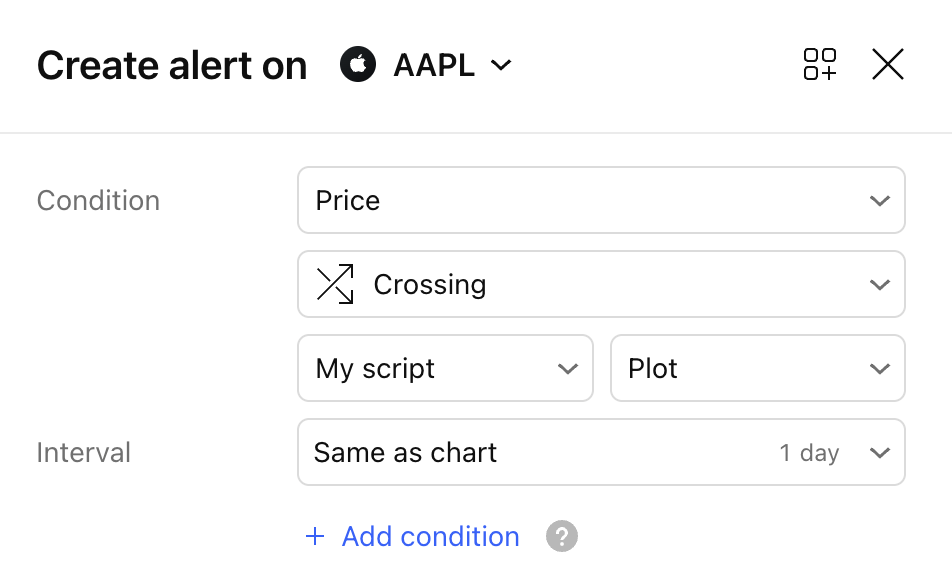The width and height of the screenshot is (952, 586).
Task: Expand the chevron beside AAPL
Action: click(501, 65)
